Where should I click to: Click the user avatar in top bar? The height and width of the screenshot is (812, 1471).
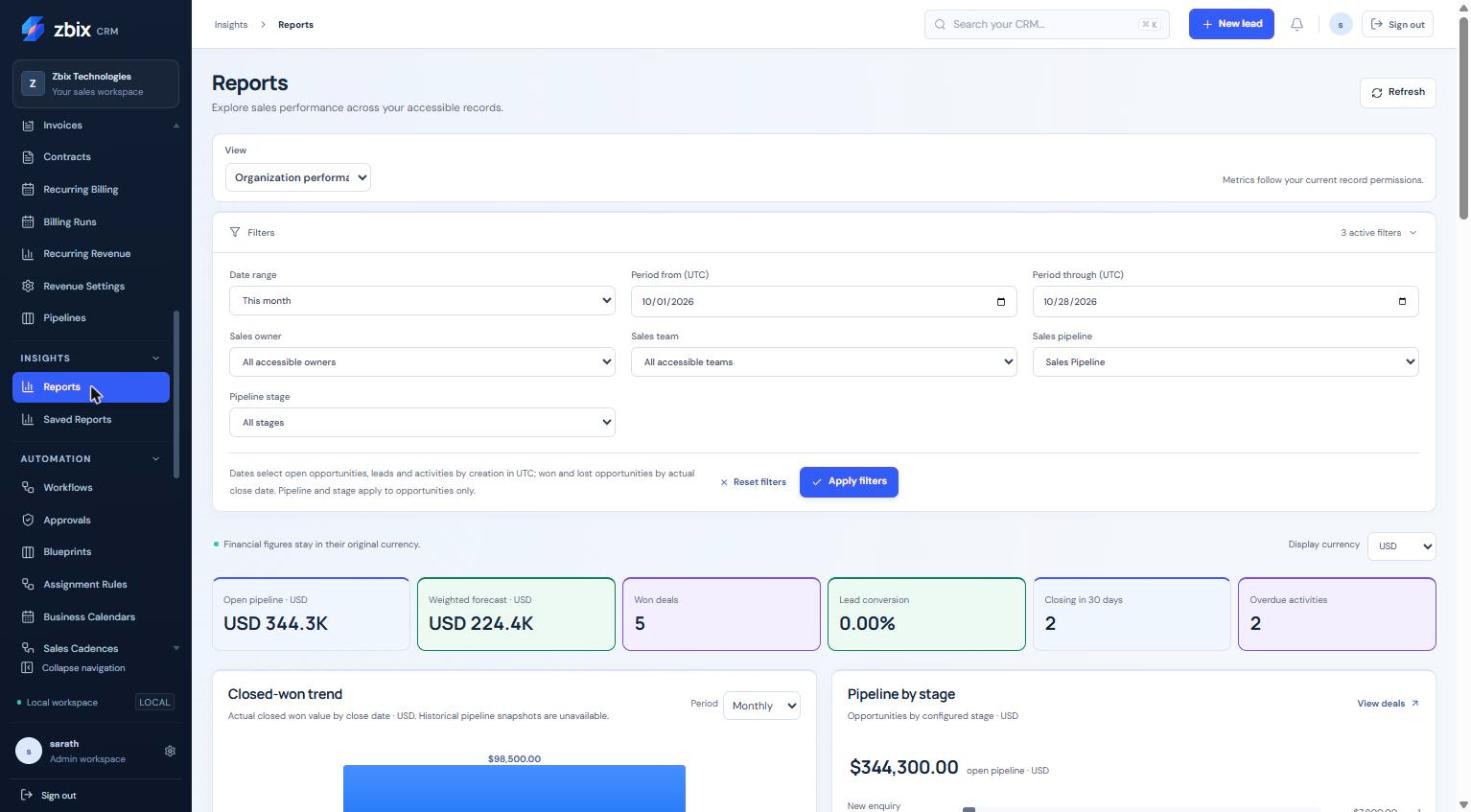click(1341, 24)
